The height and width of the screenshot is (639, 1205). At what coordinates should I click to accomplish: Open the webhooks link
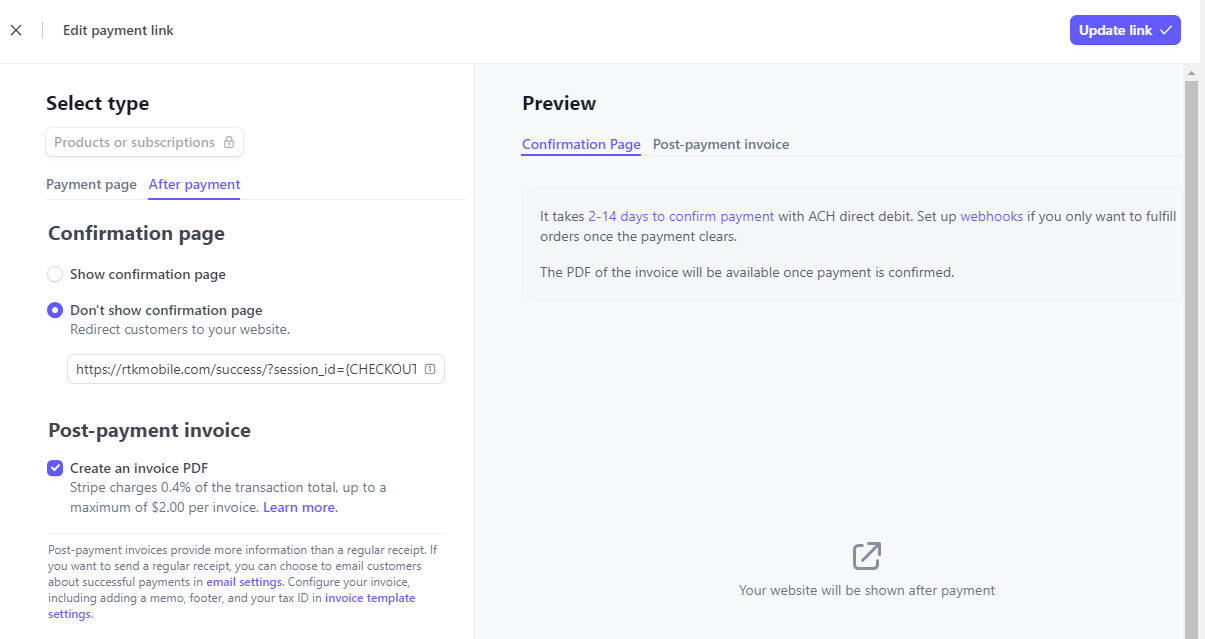coord(991,216)
